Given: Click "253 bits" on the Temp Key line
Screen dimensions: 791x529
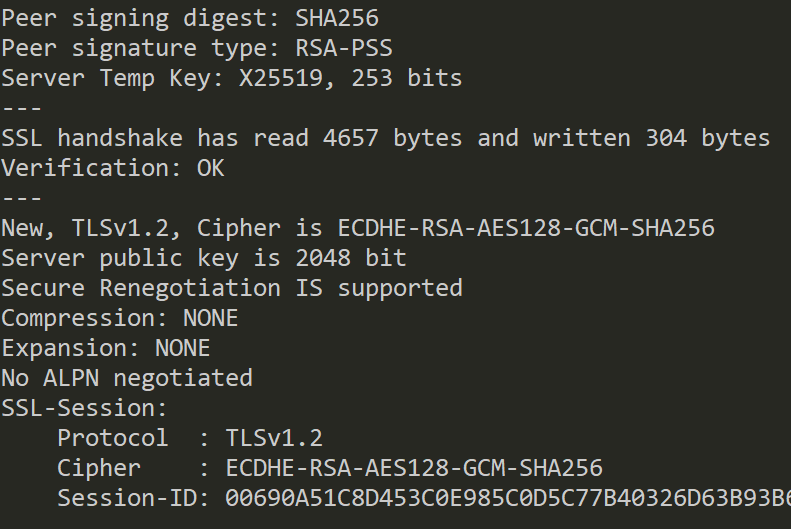Looking at the screenshot, I should [406, 78].
